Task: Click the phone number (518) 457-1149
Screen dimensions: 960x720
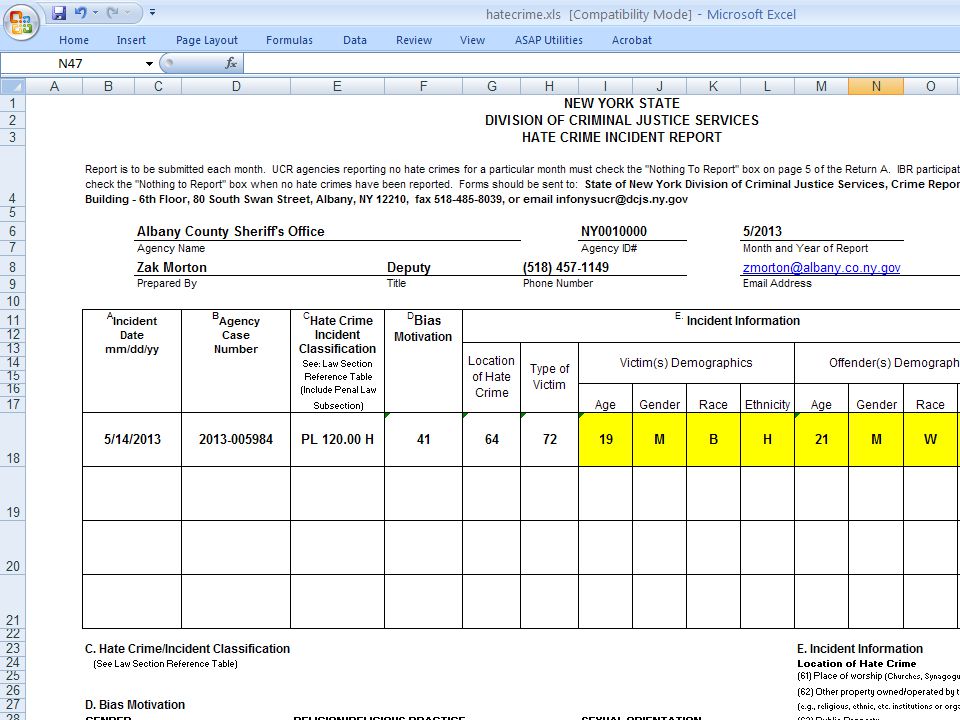Action: coord(566,268)
